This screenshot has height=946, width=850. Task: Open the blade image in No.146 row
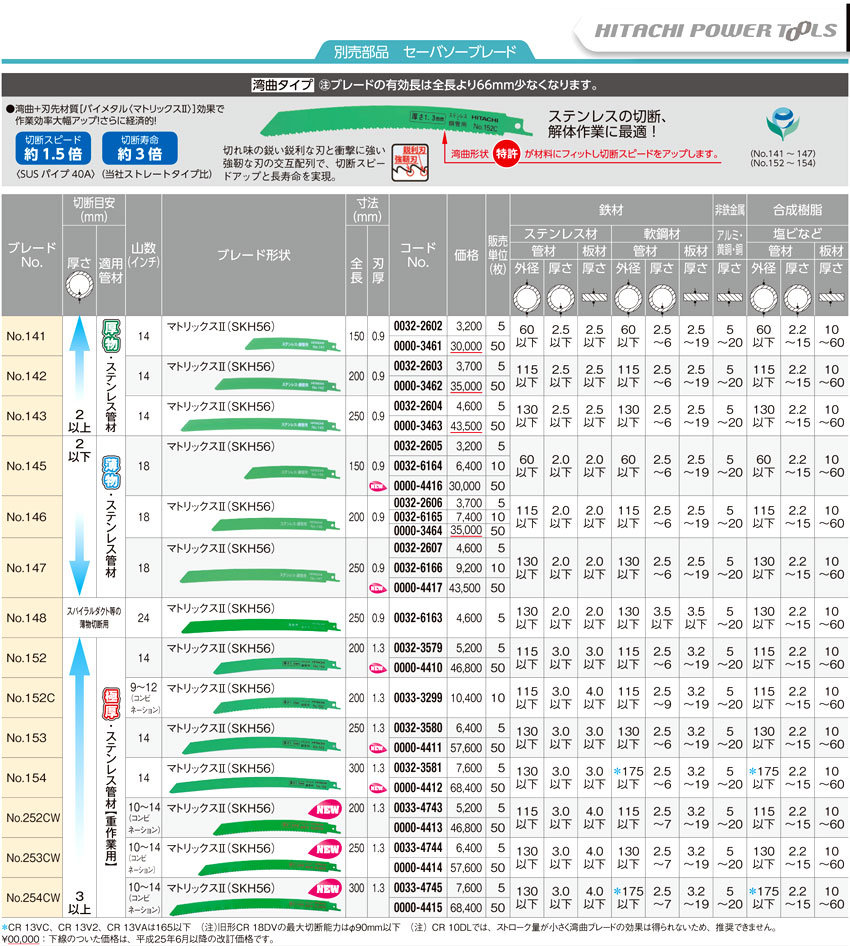coord(276,523)
